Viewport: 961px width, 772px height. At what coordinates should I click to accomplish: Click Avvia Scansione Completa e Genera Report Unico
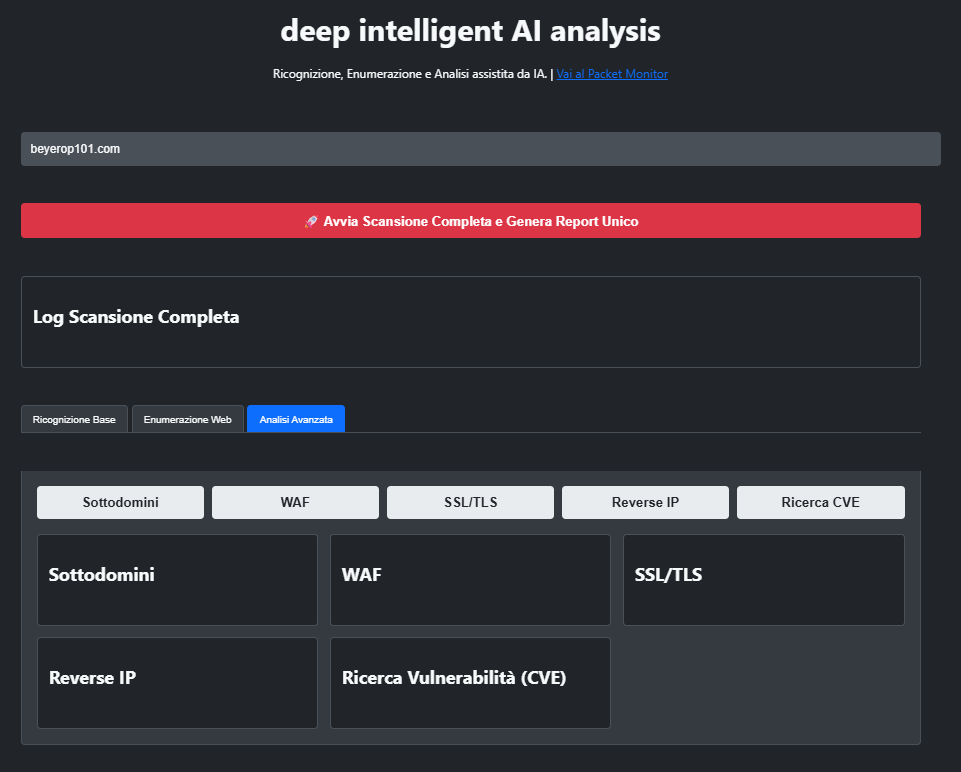pyautogui.click(x=470, y=220)
